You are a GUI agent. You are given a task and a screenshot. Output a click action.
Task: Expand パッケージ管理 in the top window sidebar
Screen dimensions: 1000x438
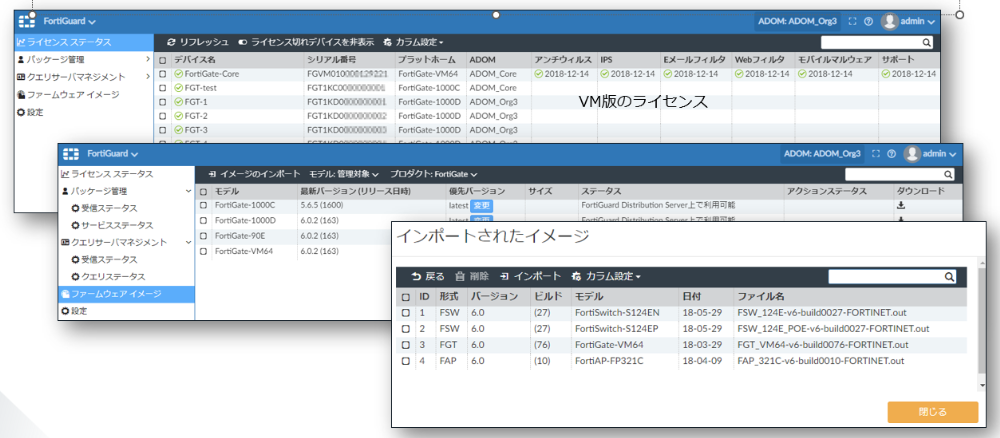click(x=84, y=59)
